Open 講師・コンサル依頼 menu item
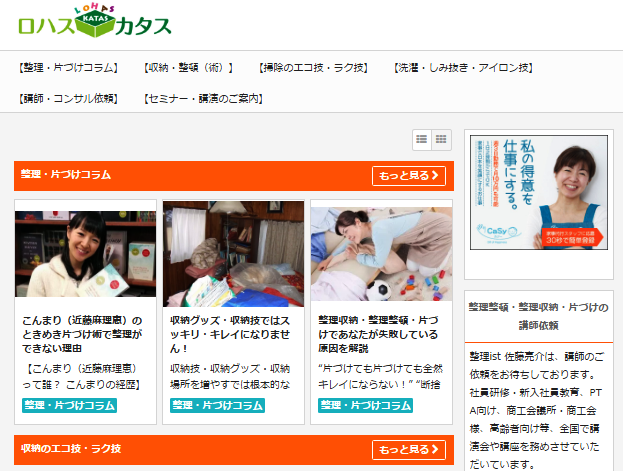The height and width of the screenshot is (471, 623). [69, 98]
